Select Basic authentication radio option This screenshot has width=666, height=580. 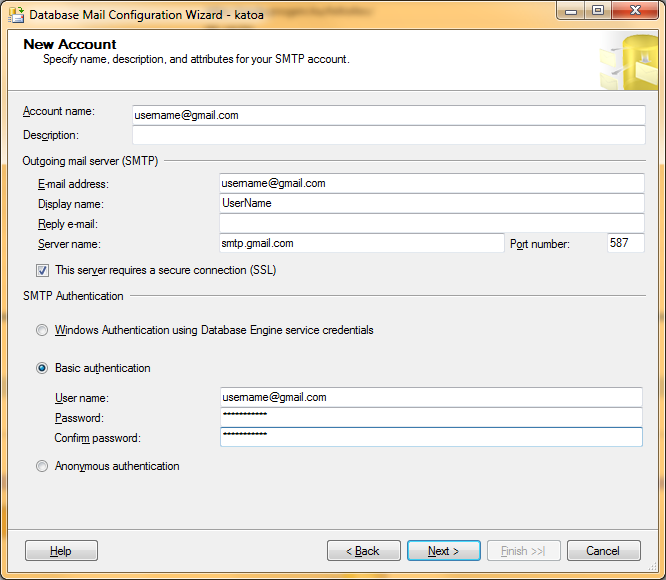[x=42, y=368]
